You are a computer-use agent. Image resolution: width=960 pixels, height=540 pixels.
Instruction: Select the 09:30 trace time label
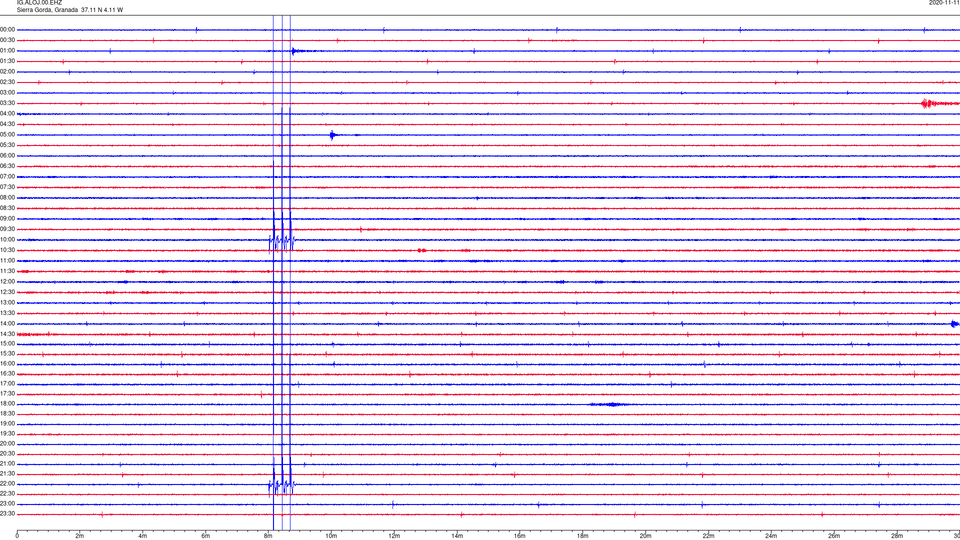point(7,229)
